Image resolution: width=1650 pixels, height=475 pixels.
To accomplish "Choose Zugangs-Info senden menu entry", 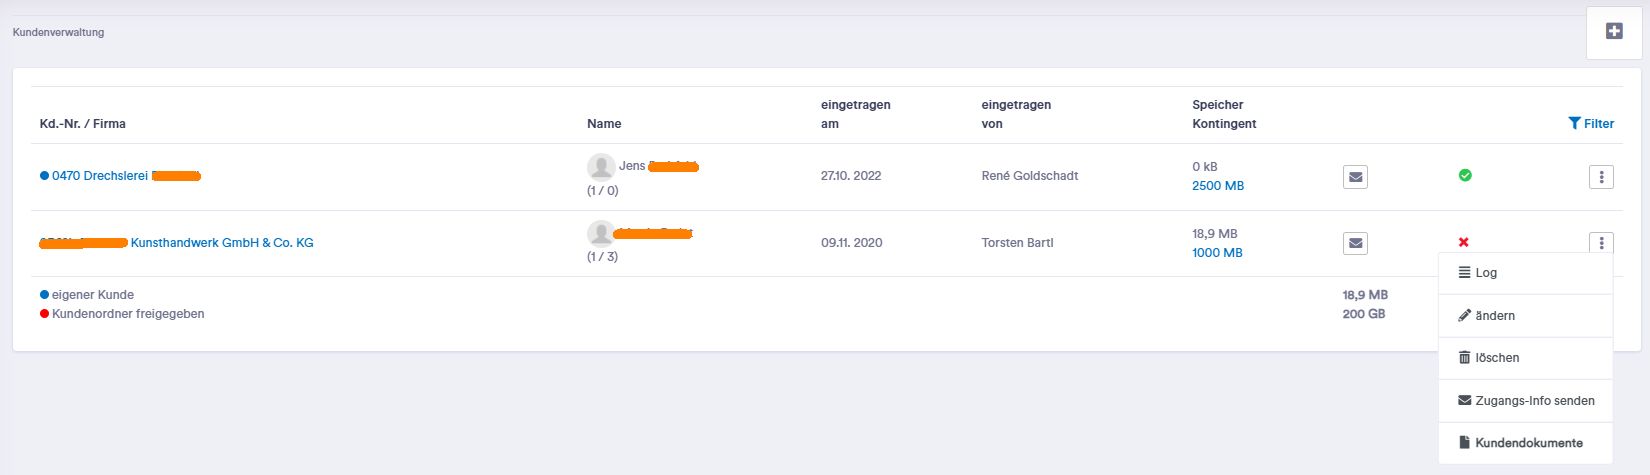I will [x=1526, y=400].
